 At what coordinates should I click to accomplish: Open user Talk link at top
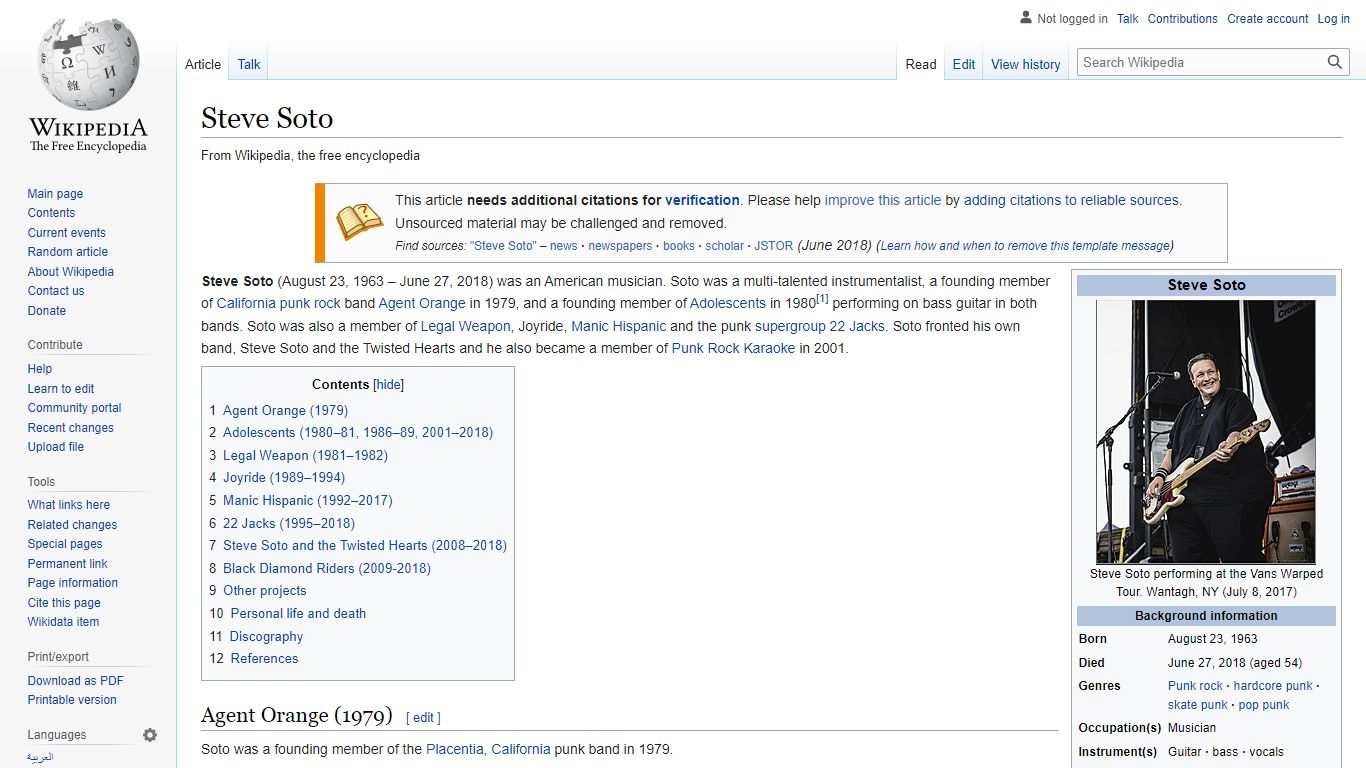(1128, 18)
